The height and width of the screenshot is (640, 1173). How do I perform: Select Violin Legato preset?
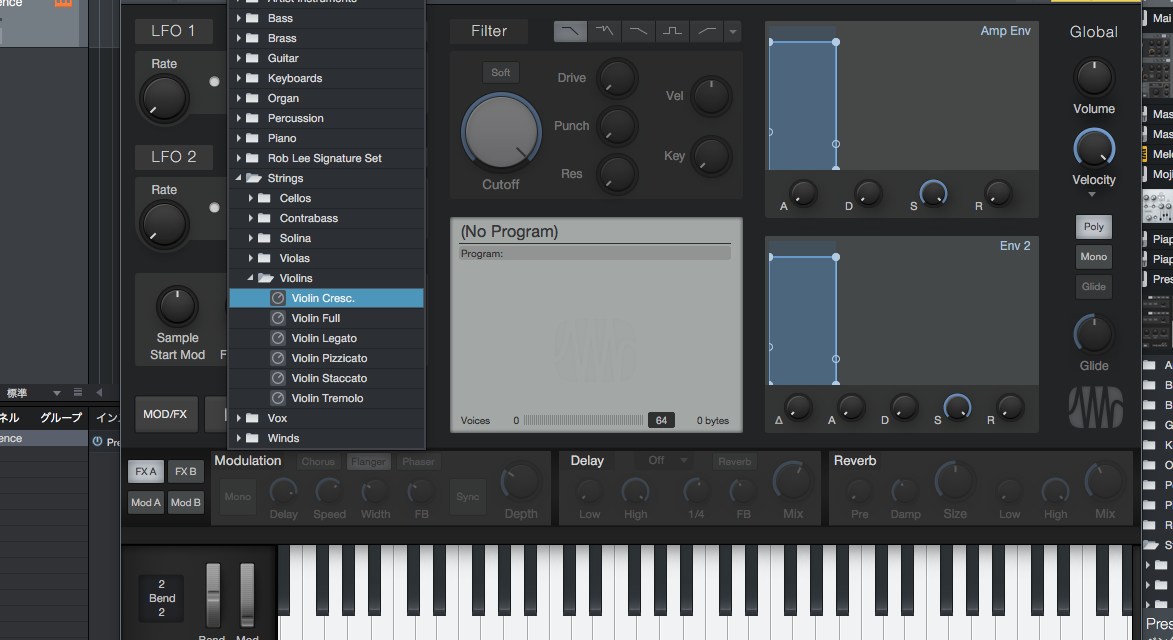coord(326,338)
